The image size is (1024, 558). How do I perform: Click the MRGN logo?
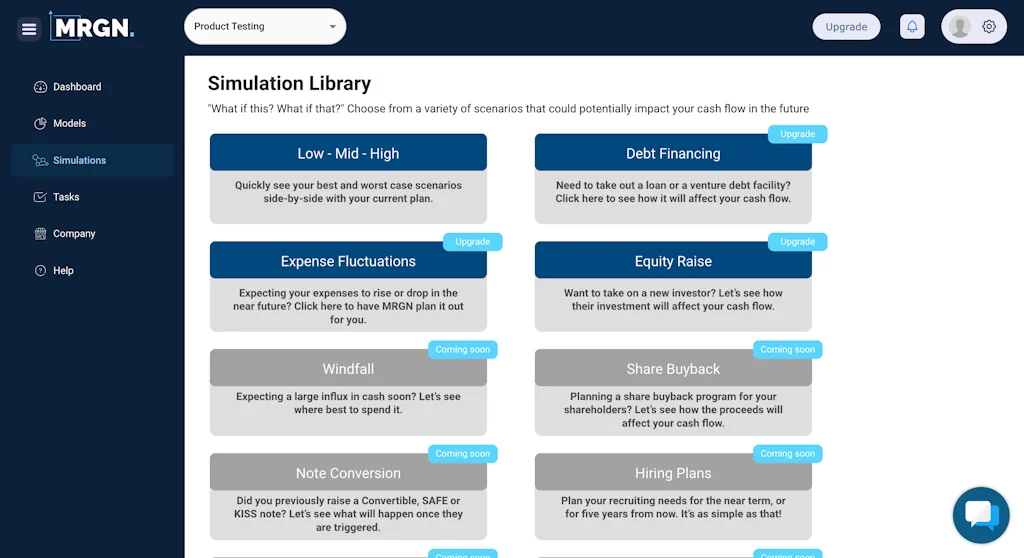click(92, 27)
